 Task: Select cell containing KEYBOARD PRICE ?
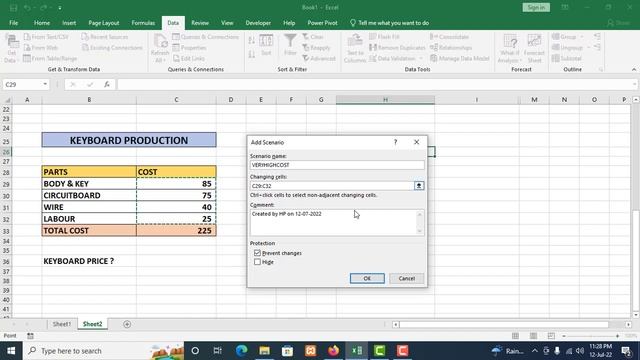pos(89,261)
